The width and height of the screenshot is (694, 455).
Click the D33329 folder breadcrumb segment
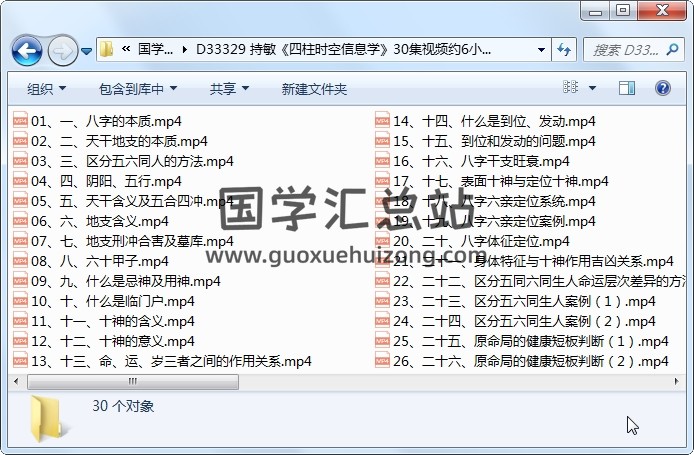tap(343, 49)
